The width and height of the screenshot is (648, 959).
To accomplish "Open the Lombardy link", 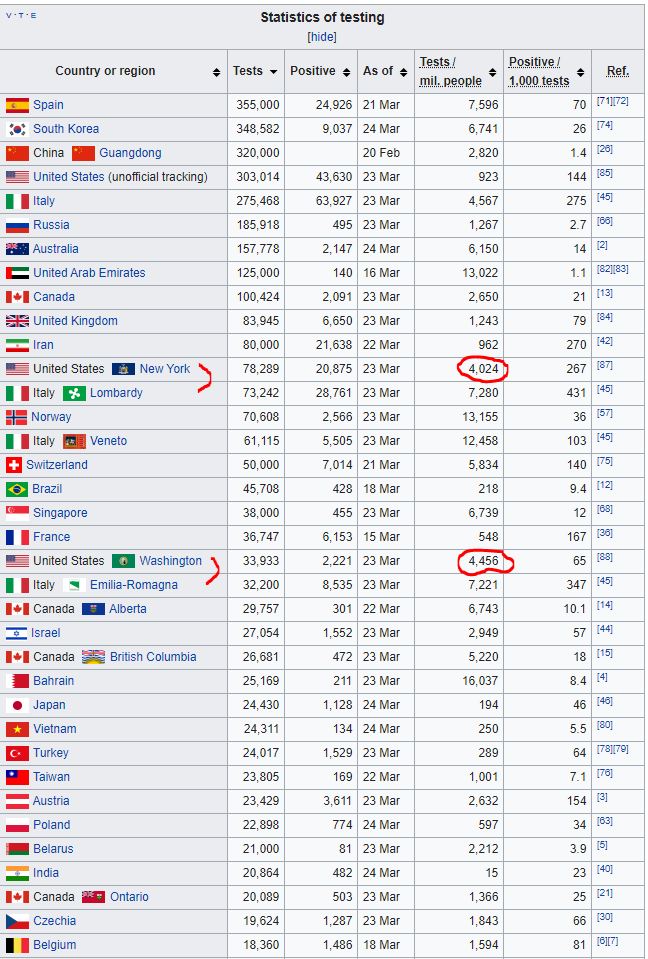I will 116,393.
